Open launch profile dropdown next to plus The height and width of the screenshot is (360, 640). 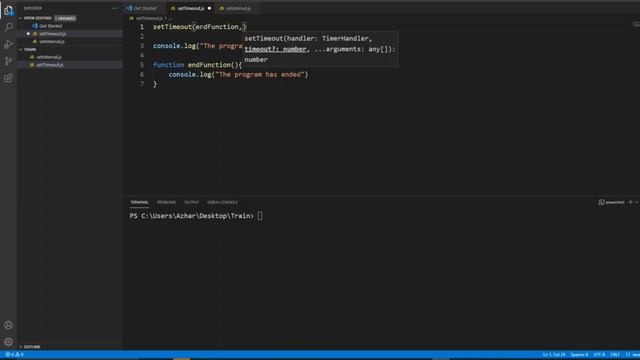coord(636,202)
